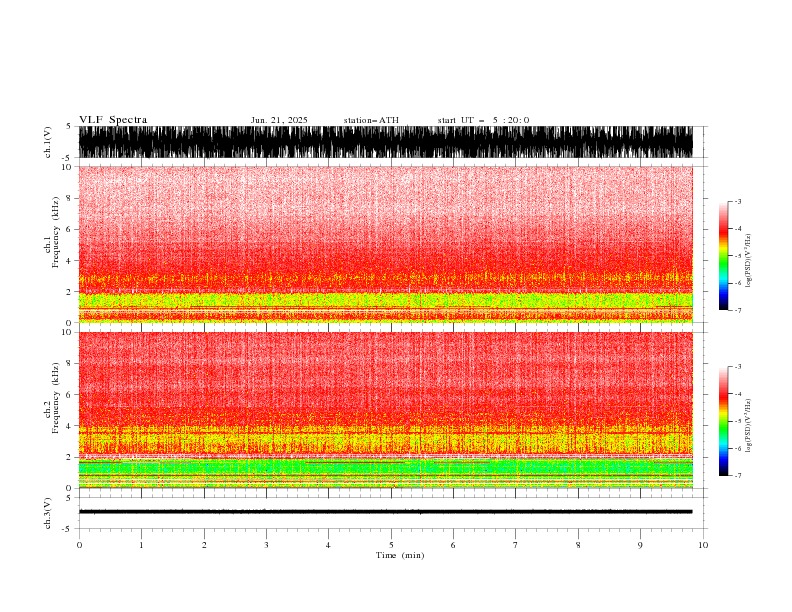792x612 pixels.
Task: Click the ch.1 colorbar "log(PSD)(V²/Hz)" label
Action: pos(748,261)
